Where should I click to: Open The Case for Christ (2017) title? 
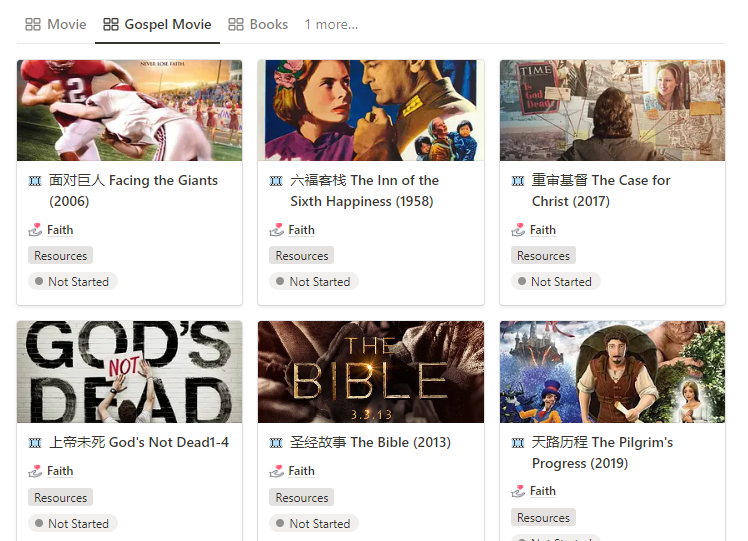(x=601, y=191)
